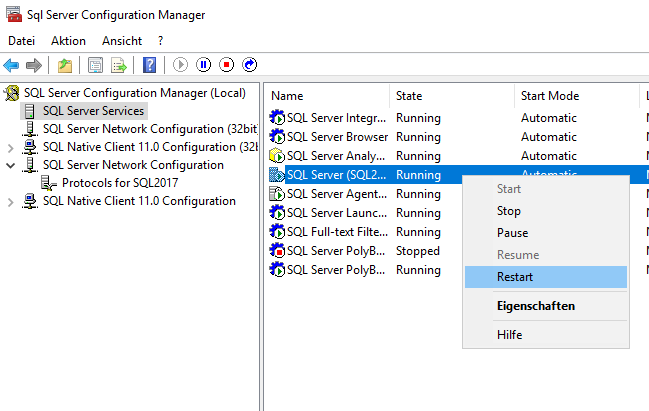
Task: Click the Start Service play icon
Action: coord(180,65)
